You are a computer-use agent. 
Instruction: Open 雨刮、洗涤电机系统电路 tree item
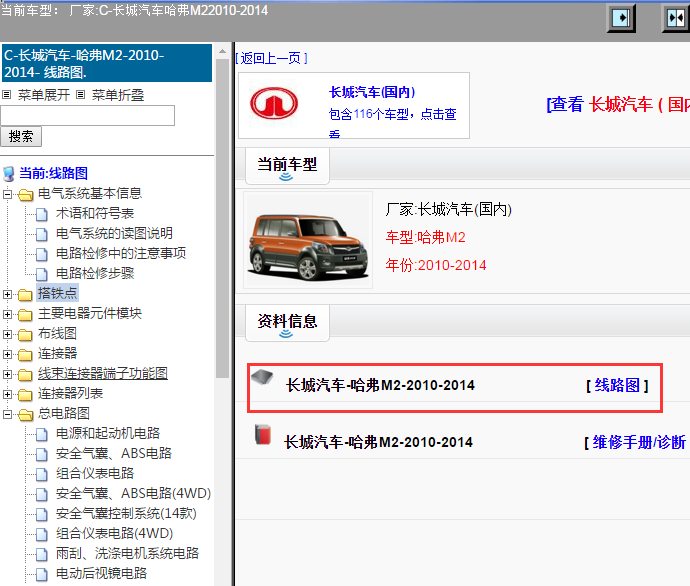click(127, 553)
